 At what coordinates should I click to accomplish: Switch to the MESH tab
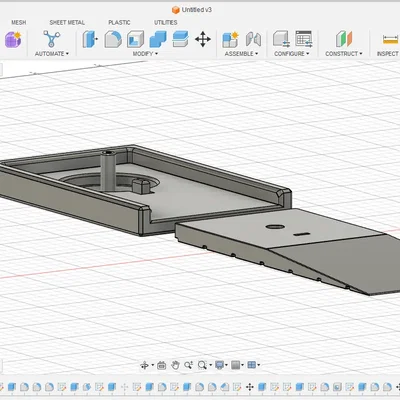19,22
